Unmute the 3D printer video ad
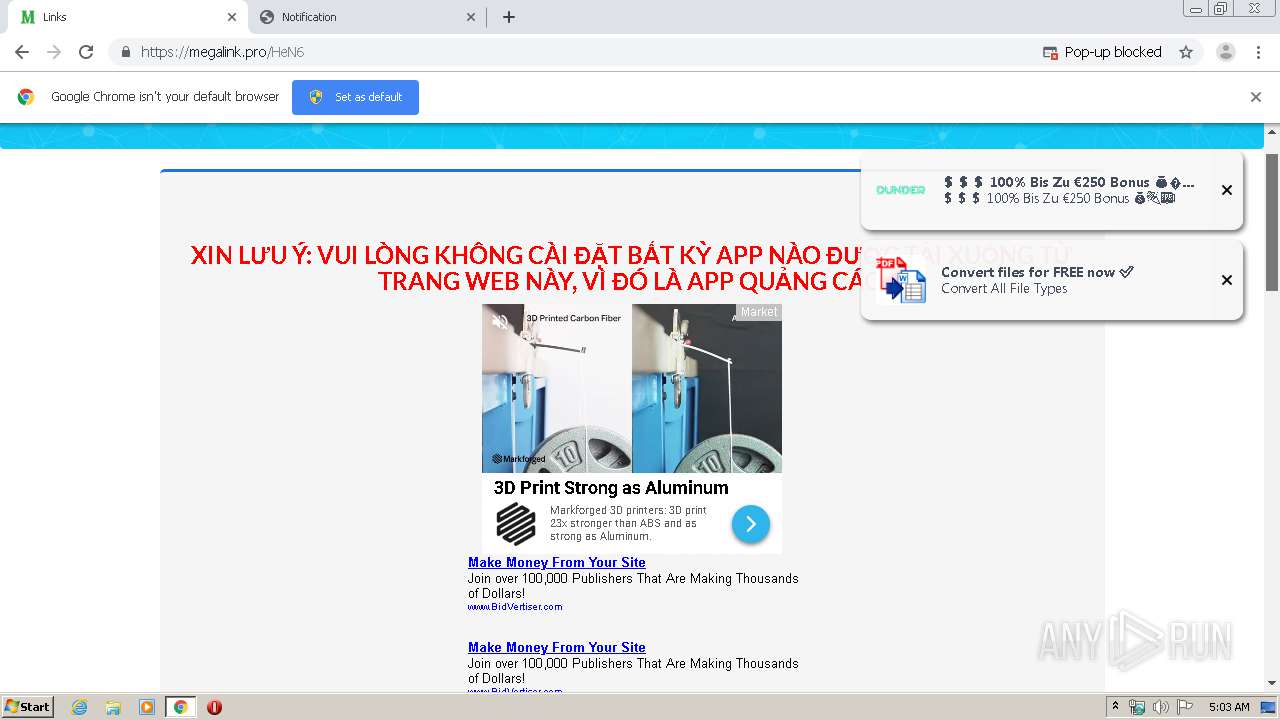 pyautogui.click(x=500, y=322)
